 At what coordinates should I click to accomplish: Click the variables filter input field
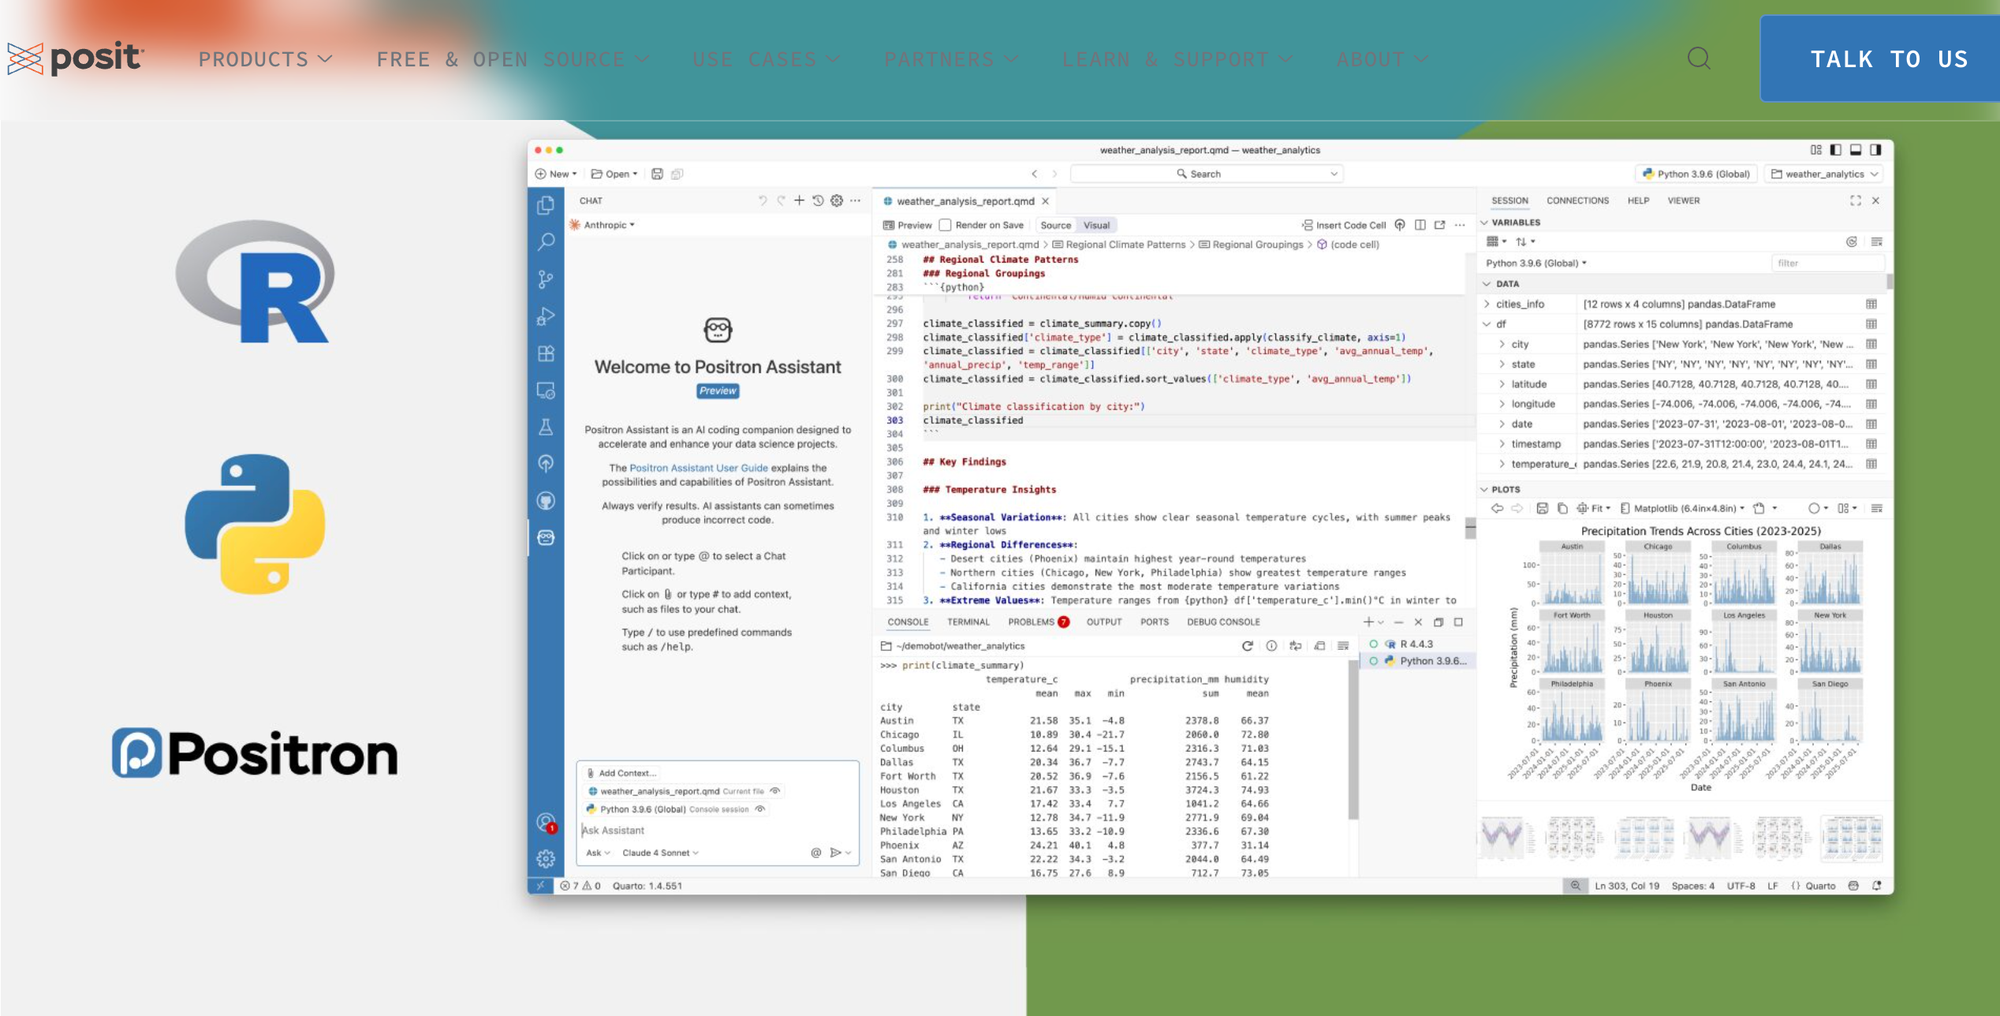[x=1827, y=263]
